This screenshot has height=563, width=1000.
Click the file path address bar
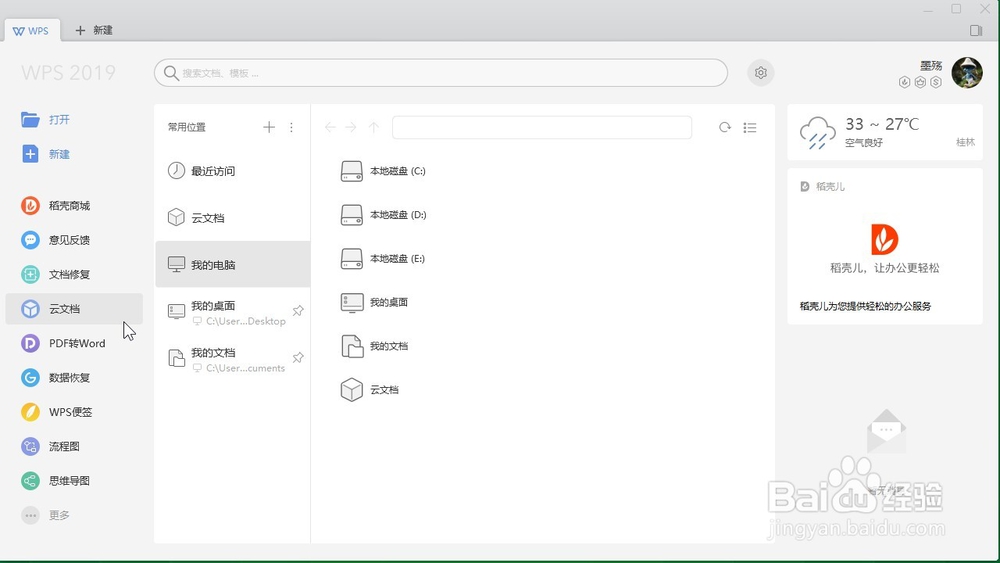(542, 128)
